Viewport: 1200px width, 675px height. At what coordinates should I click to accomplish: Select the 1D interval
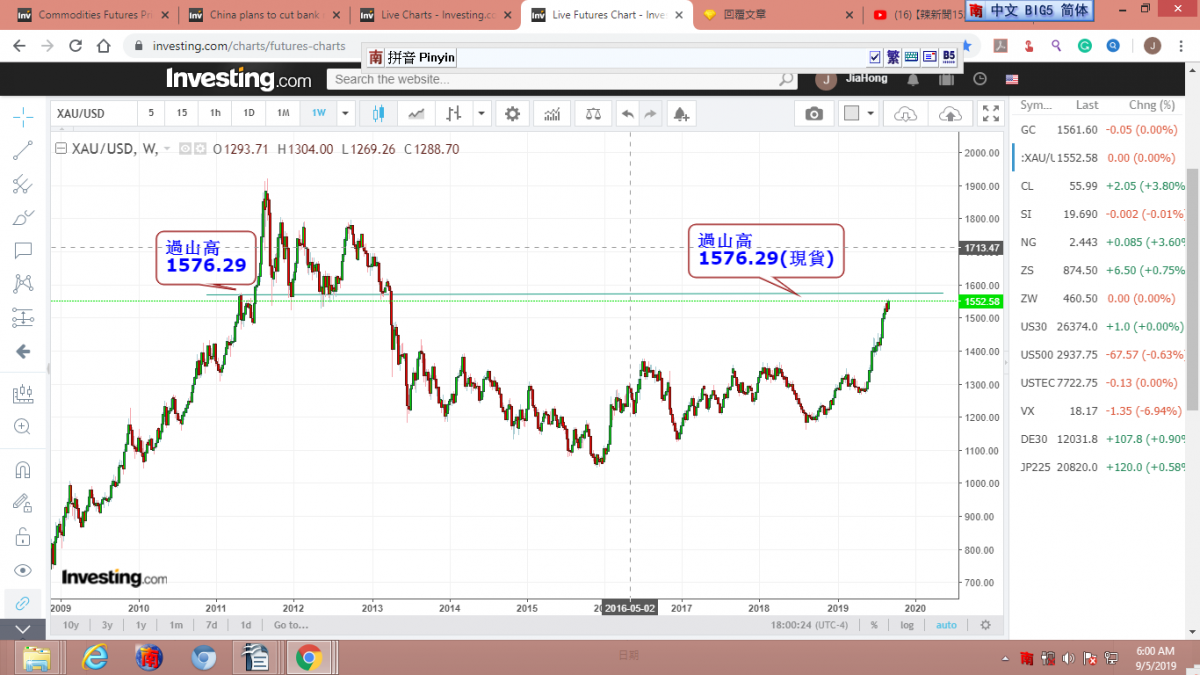pos(249,113)
